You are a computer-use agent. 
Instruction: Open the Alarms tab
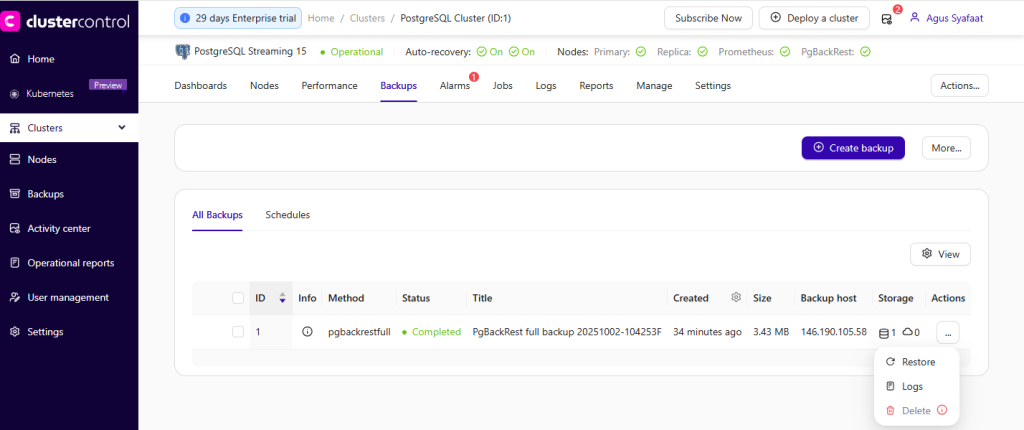[454, 86]
